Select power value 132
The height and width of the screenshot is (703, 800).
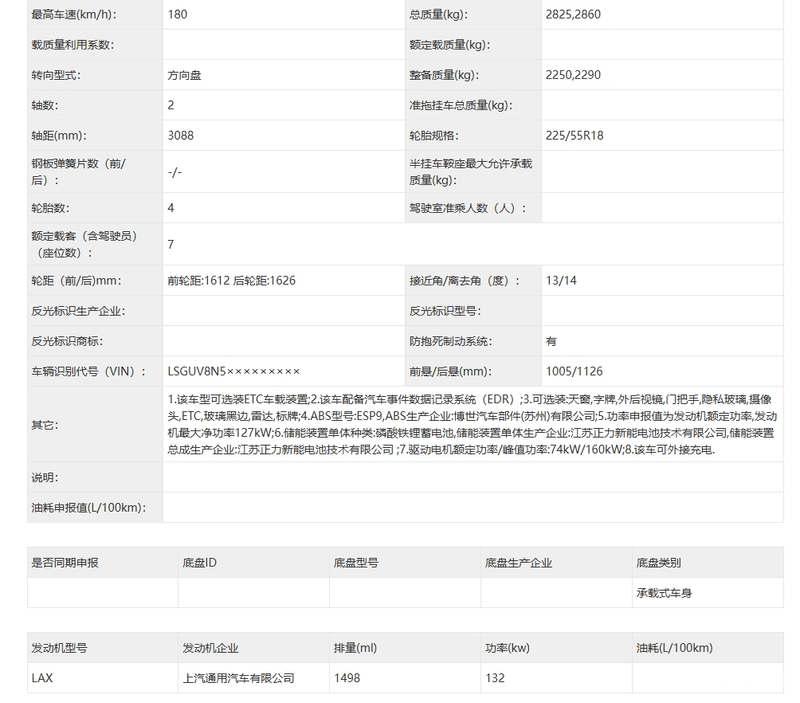click(x=495, y=678)
